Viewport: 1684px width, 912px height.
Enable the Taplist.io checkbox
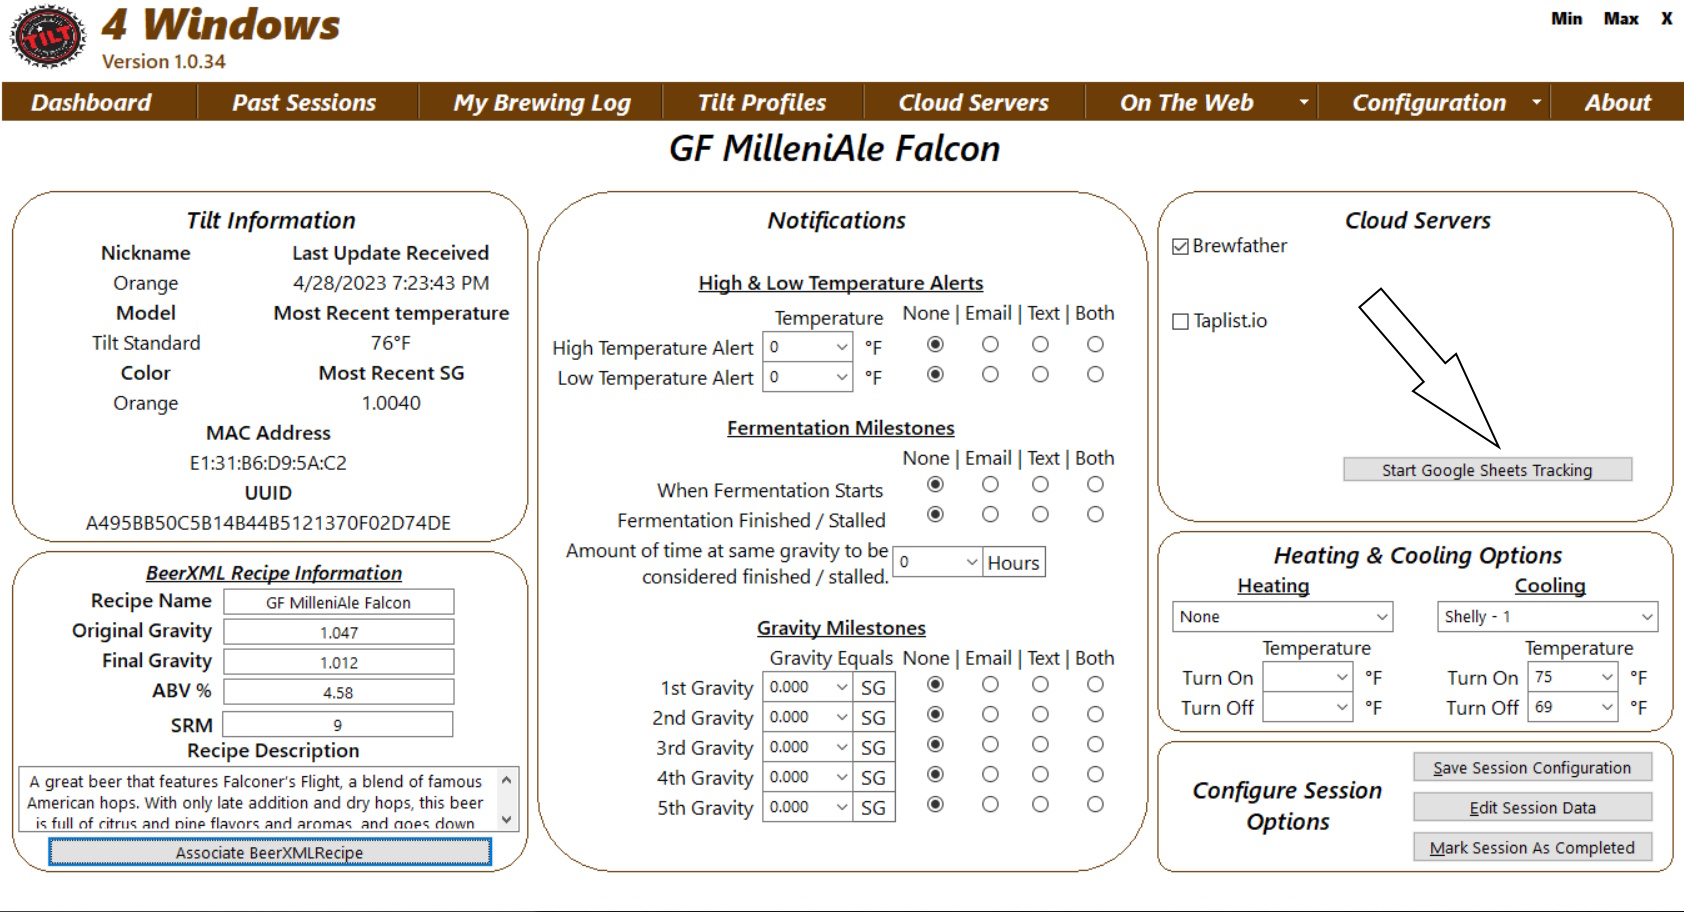click(1181, 321)
